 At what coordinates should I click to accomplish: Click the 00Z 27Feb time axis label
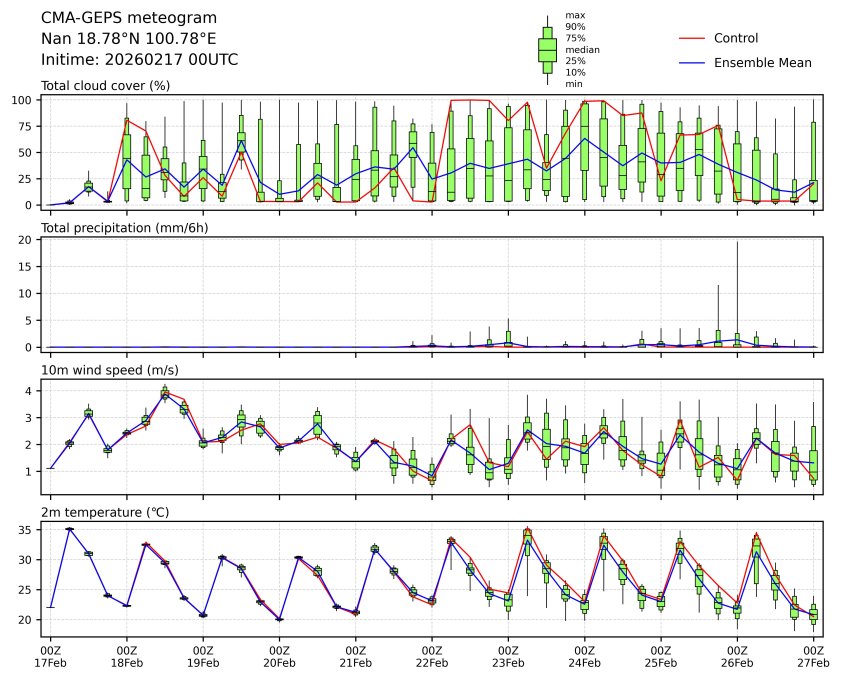[x=813, y=655]
